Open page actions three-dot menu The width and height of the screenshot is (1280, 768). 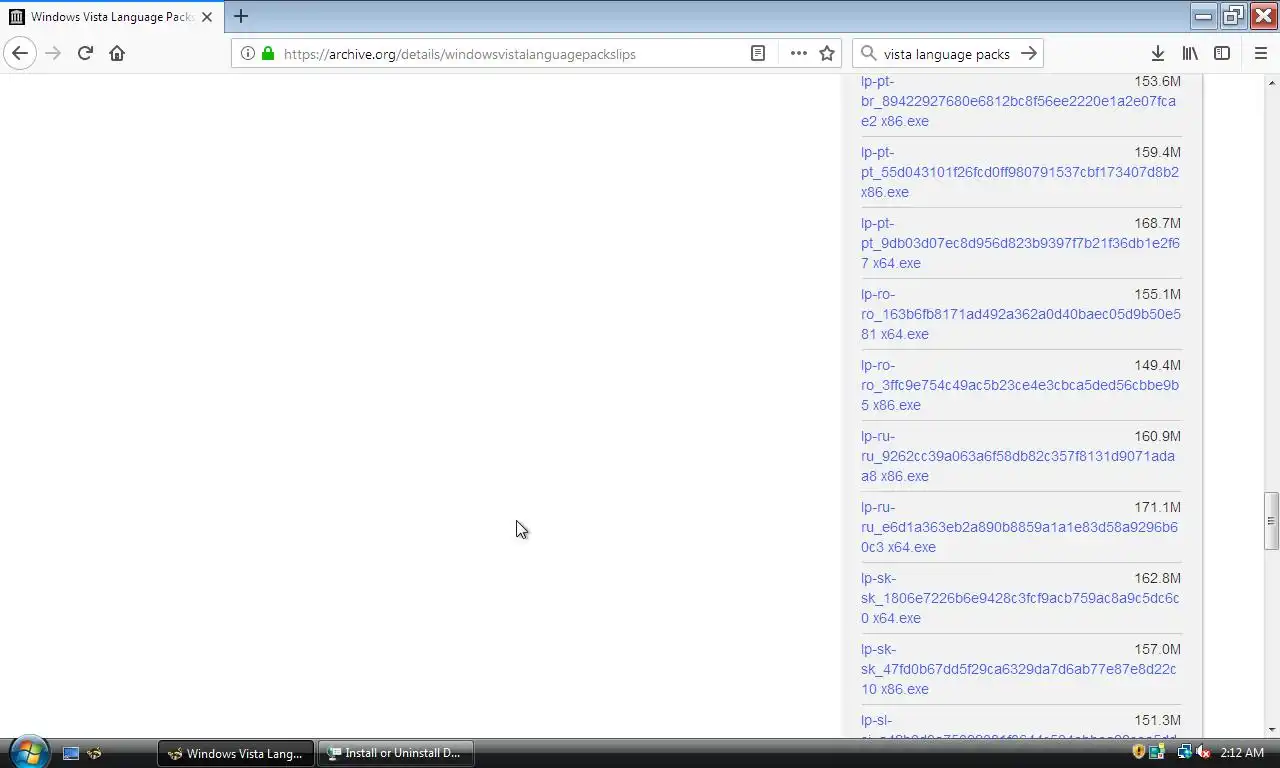tap(798, 53)
